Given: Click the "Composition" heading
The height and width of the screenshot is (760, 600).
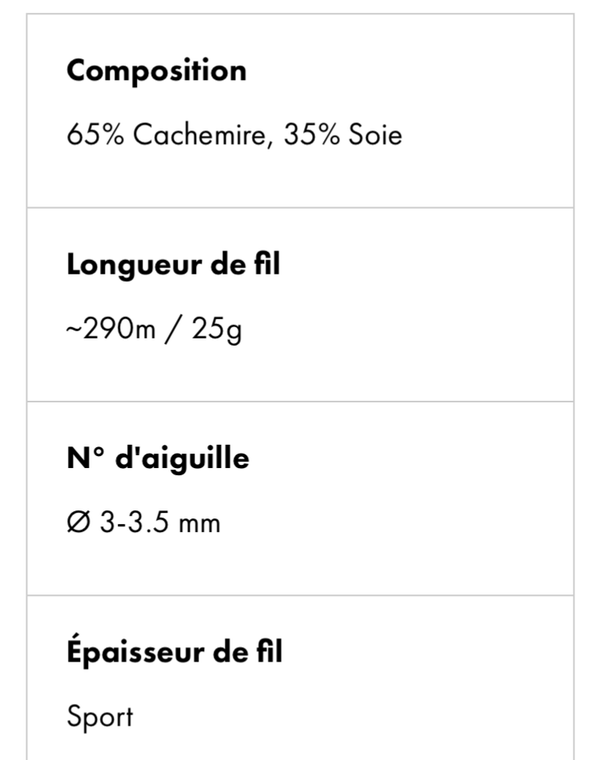Looking at the screenshot, I should tap(156, 71).
